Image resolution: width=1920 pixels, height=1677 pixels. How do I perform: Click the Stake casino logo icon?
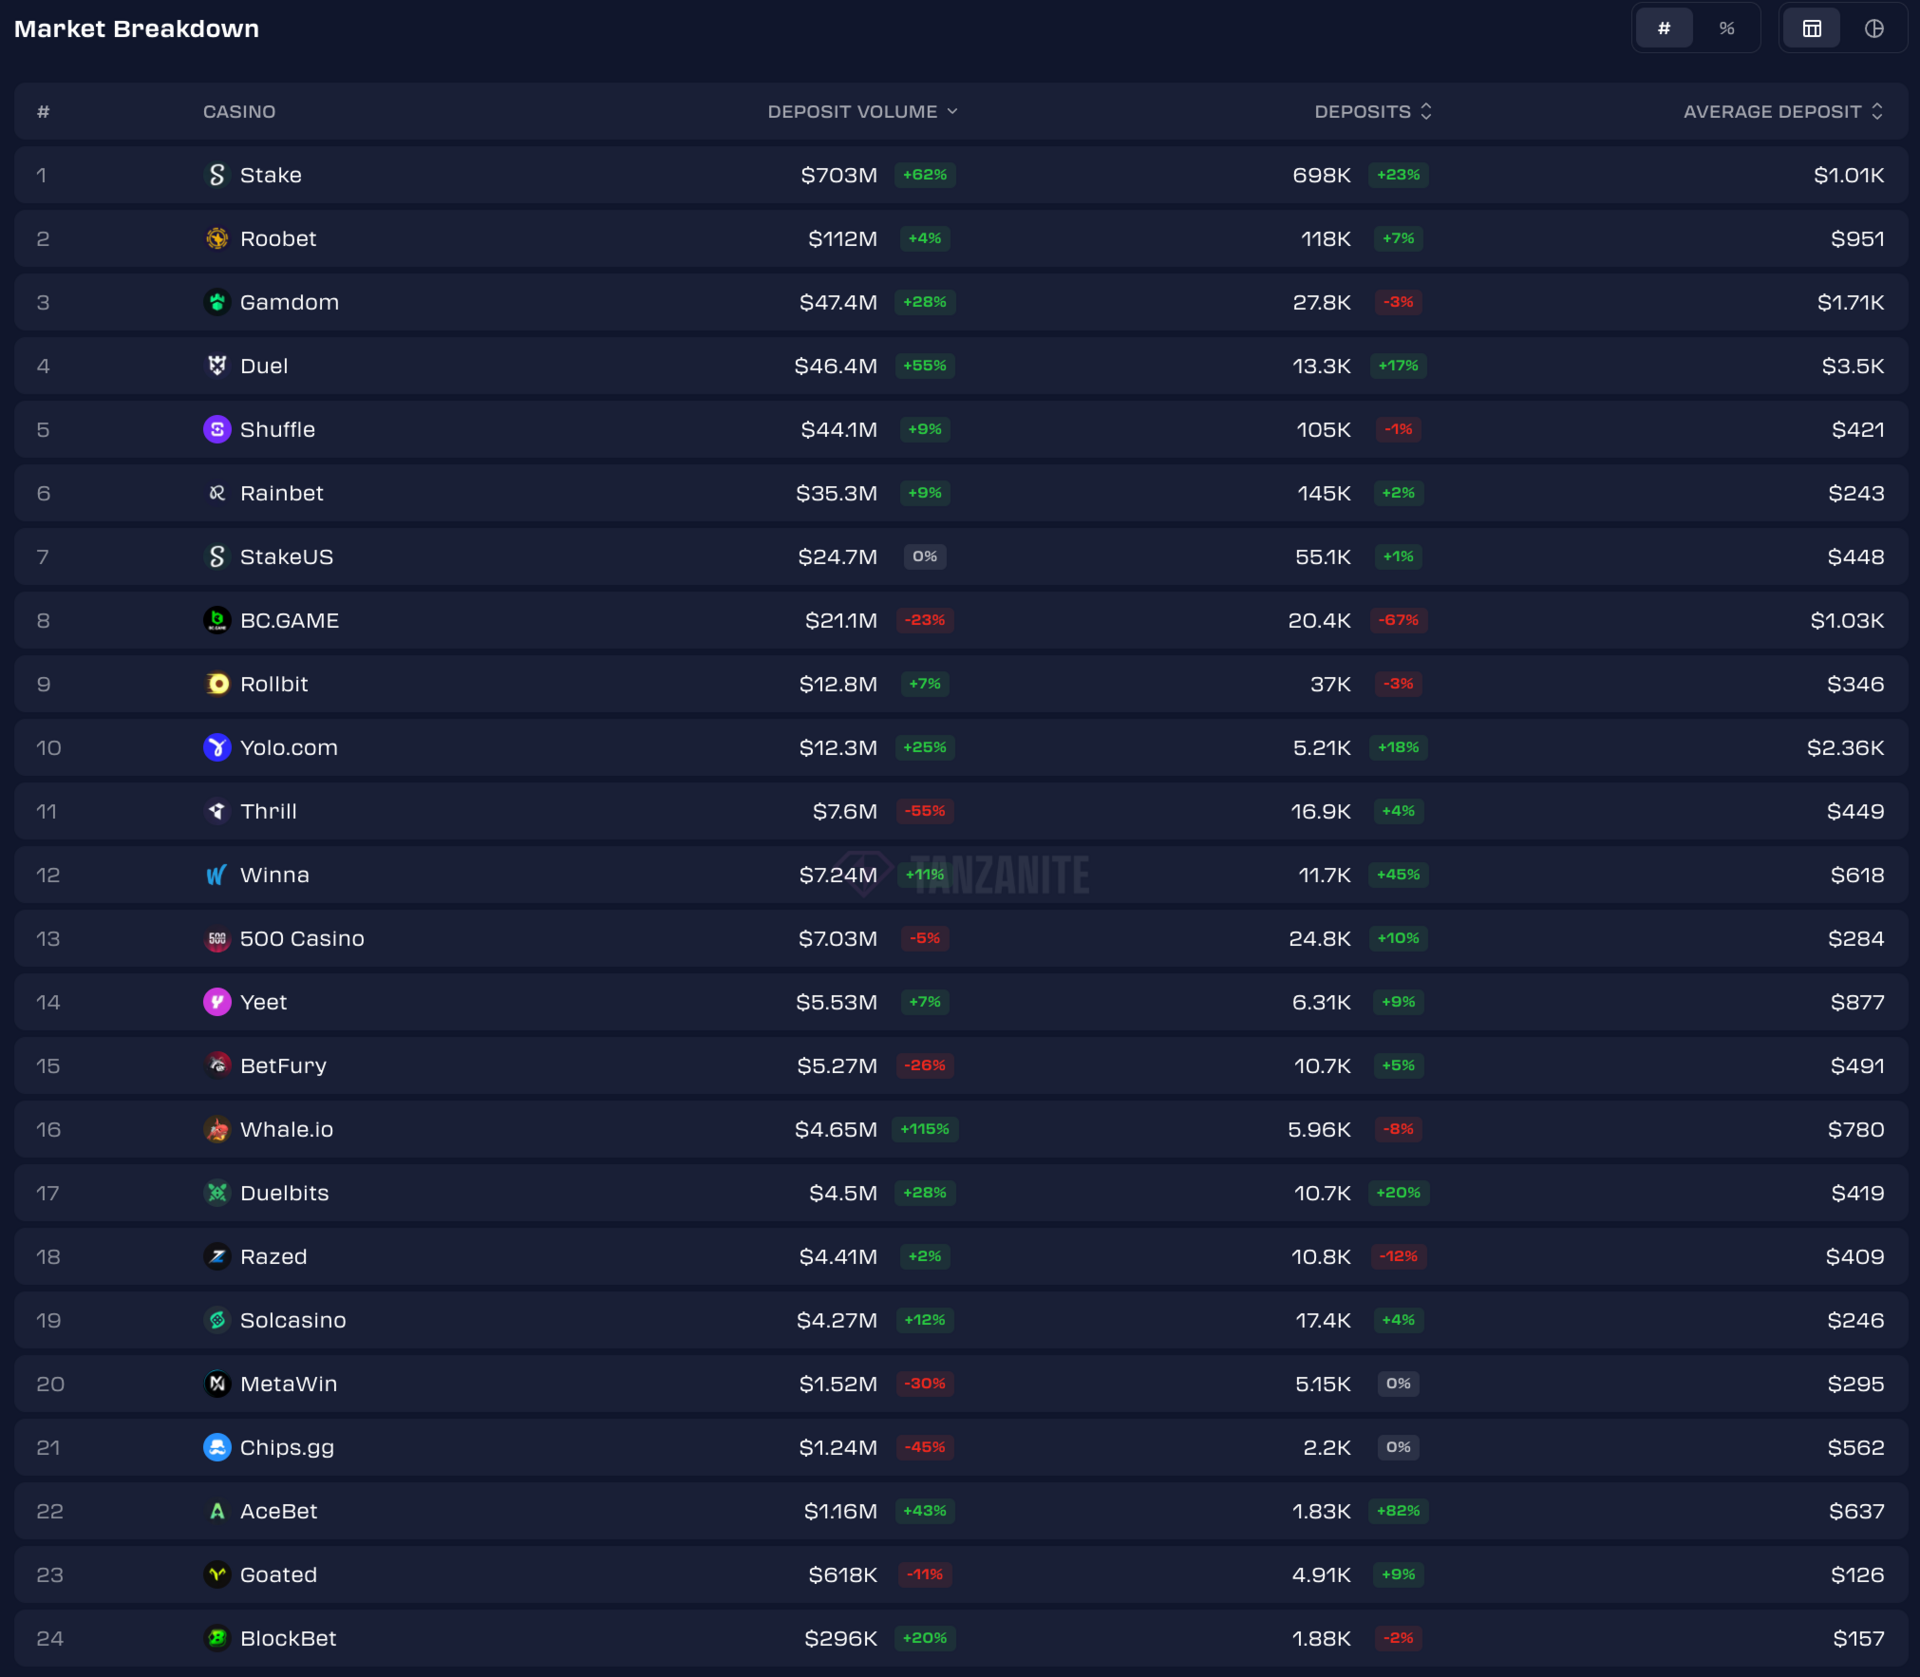click(216, 175)
